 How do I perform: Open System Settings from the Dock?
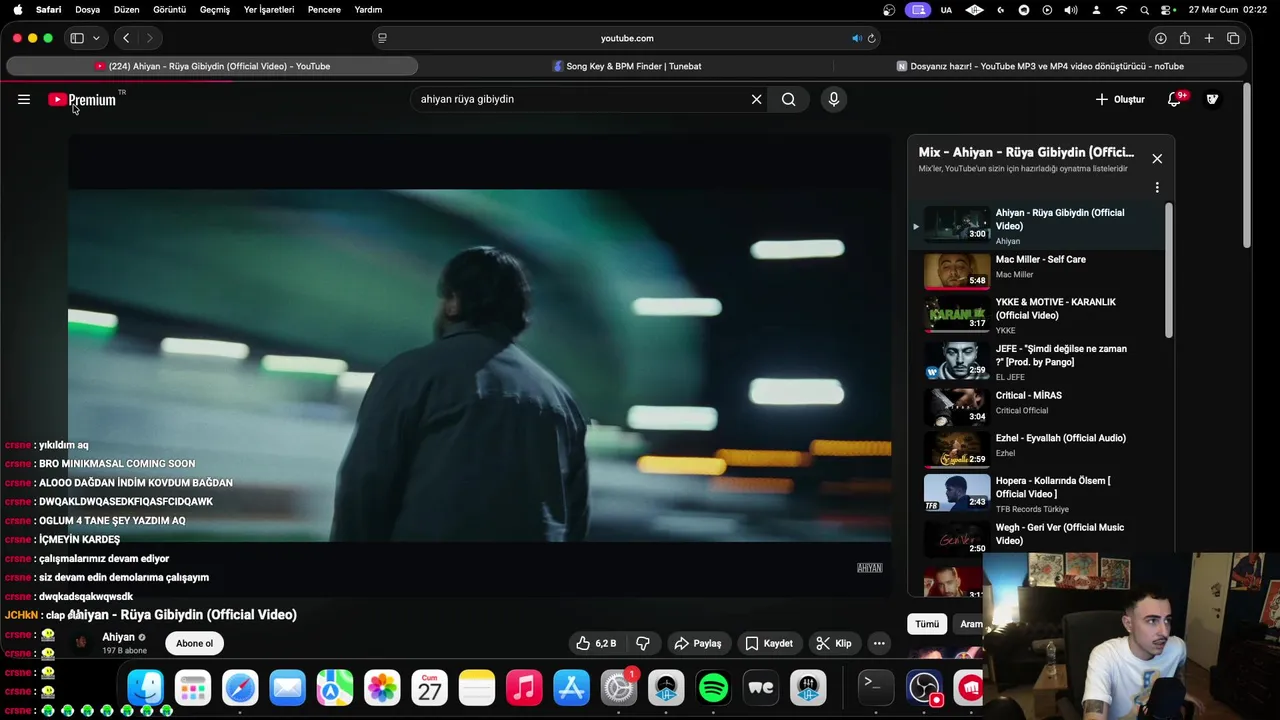pos(618,688)
